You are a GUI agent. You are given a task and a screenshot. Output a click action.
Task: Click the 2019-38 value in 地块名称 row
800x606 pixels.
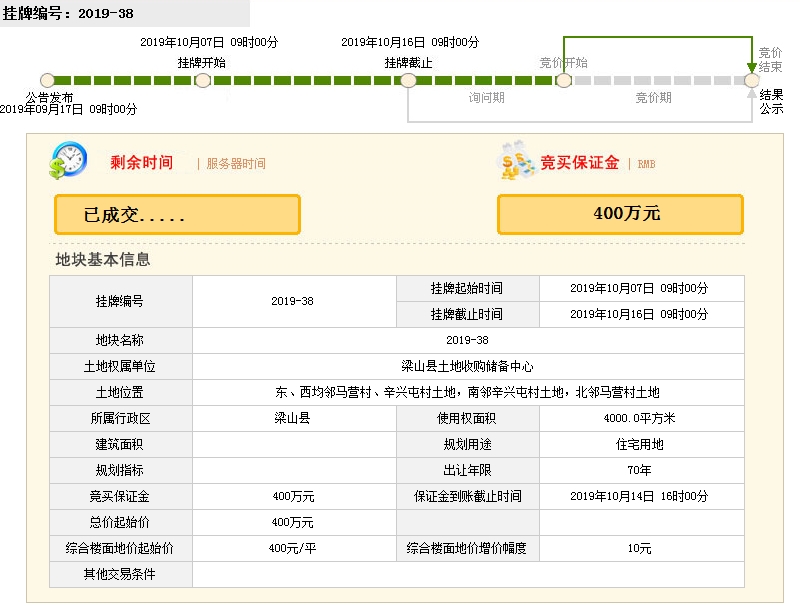468,340
